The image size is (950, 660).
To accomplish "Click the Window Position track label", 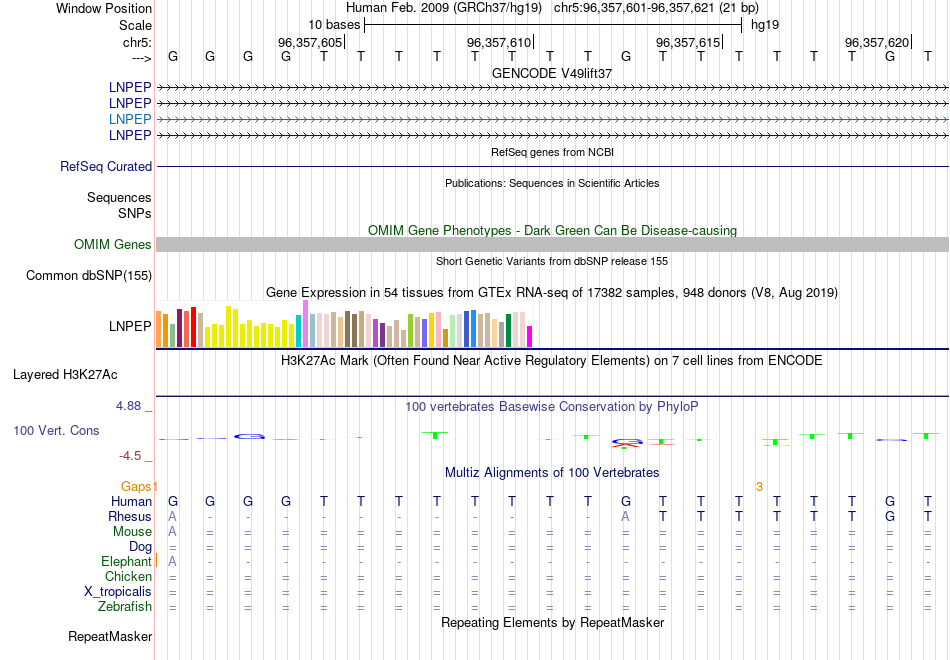I will coord(104,8).
